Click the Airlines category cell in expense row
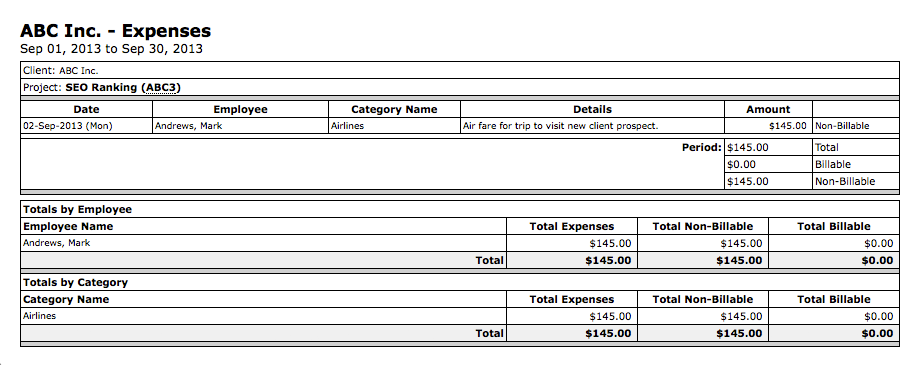The width and height of the screenshot is (919, 365). (347, 125)
